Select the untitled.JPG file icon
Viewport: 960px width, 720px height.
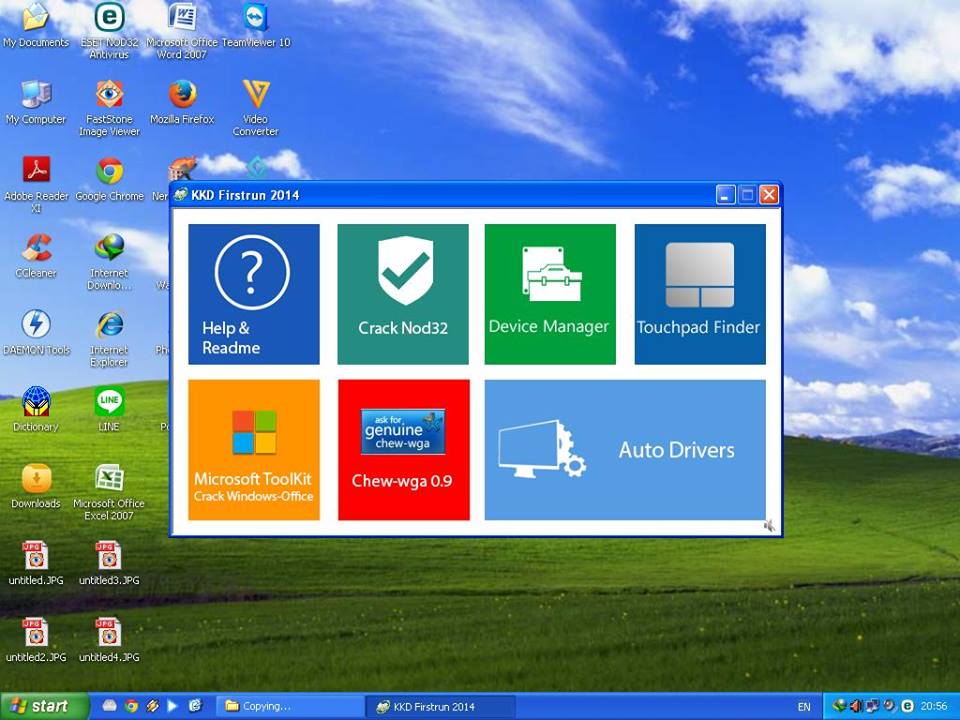(x=36, y=563)
